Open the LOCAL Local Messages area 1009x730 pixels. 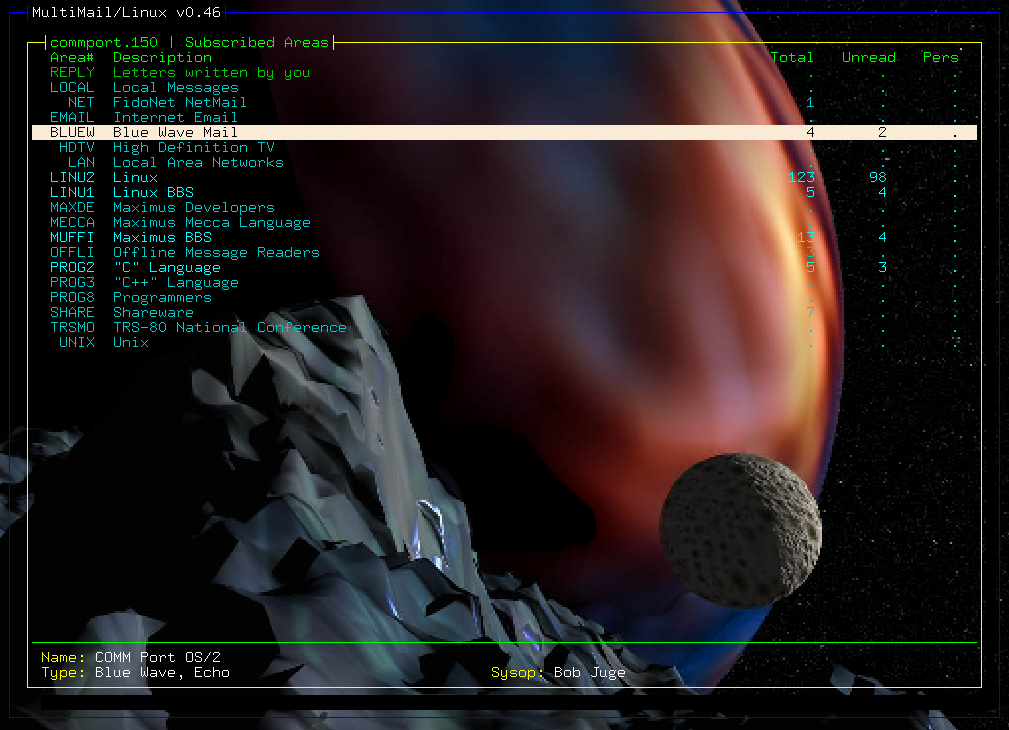pyautogui.click(x=175, y=87)
